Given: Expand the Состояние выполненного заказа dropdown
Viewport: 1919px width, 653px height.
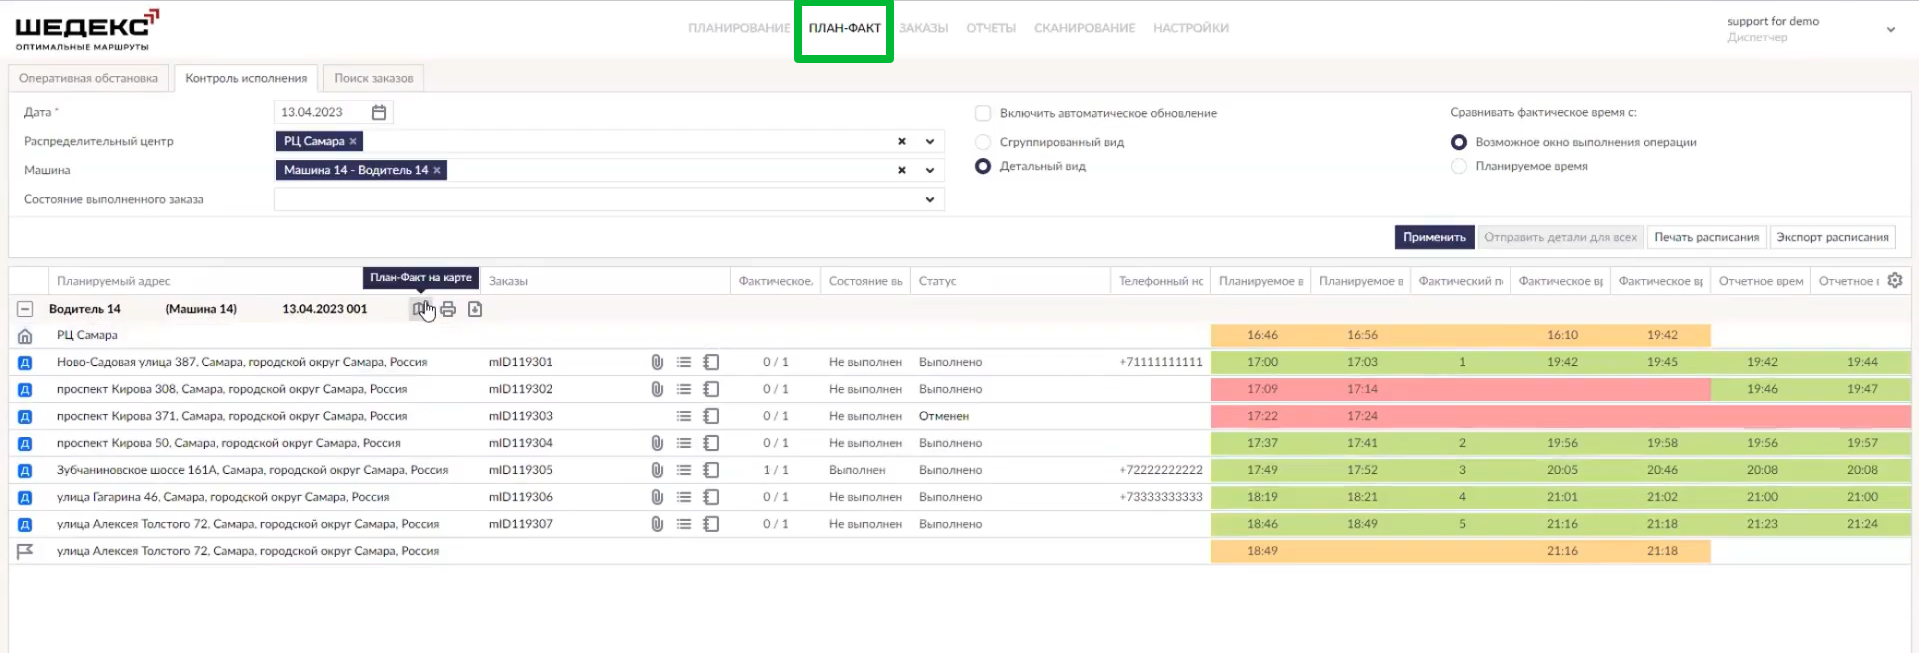Looking at the screenshot, I should (x=929, y=200).
